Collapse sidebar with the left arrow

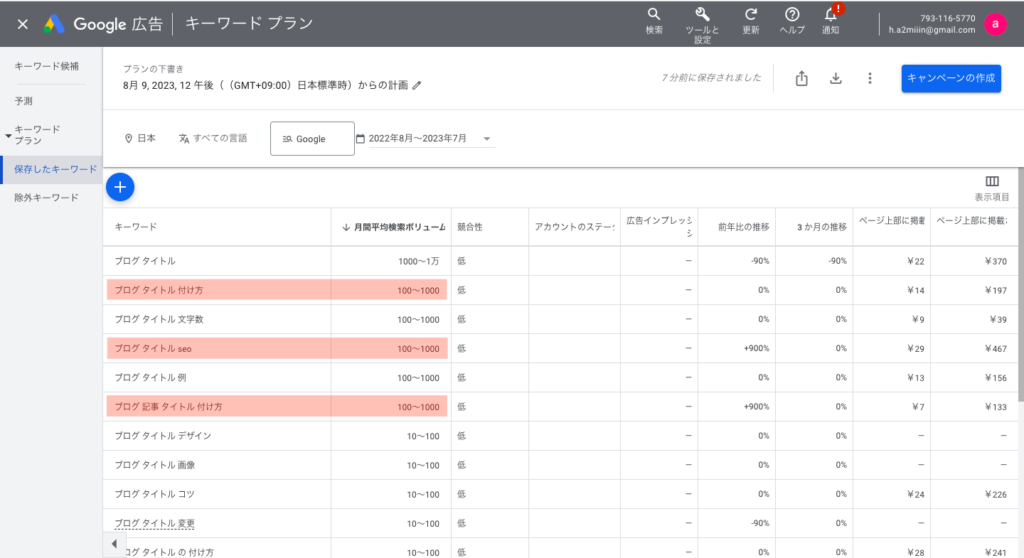pos(114,544)
